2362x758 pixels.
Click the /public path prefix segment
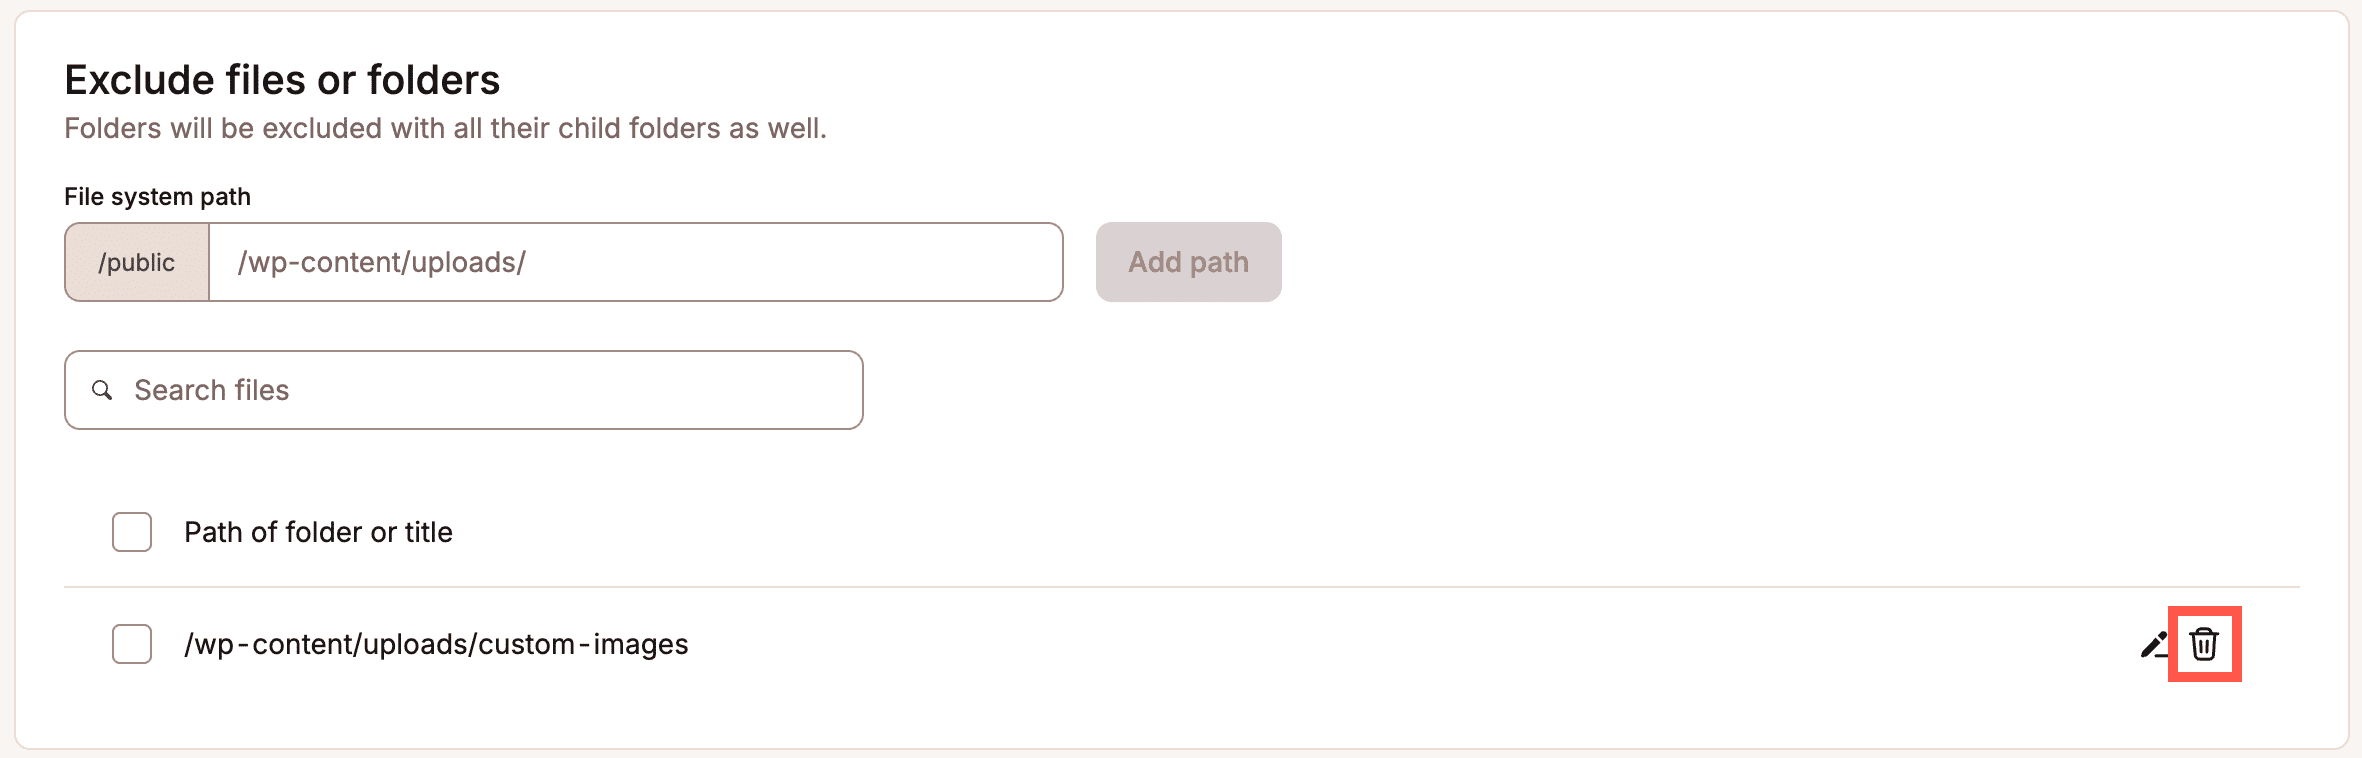point(137,262)
